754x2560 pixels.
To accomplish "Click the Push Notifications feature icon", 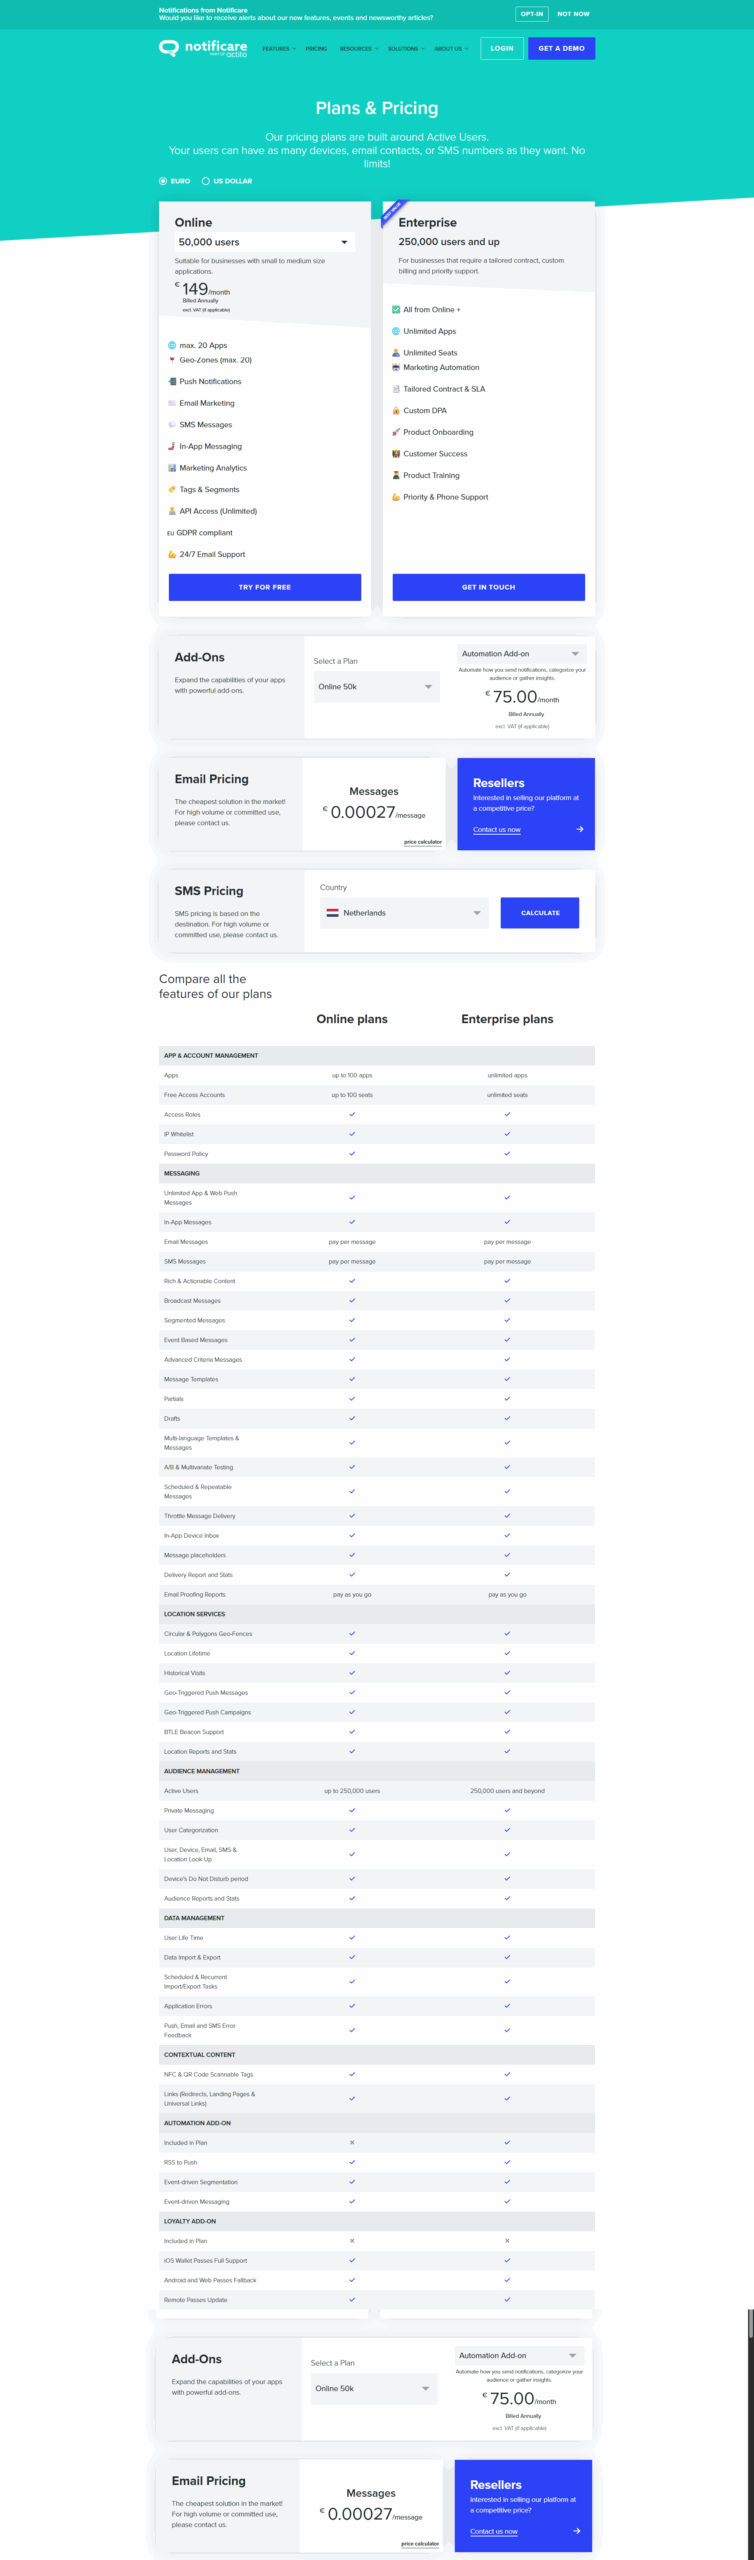I will click(x=172, y=382).
